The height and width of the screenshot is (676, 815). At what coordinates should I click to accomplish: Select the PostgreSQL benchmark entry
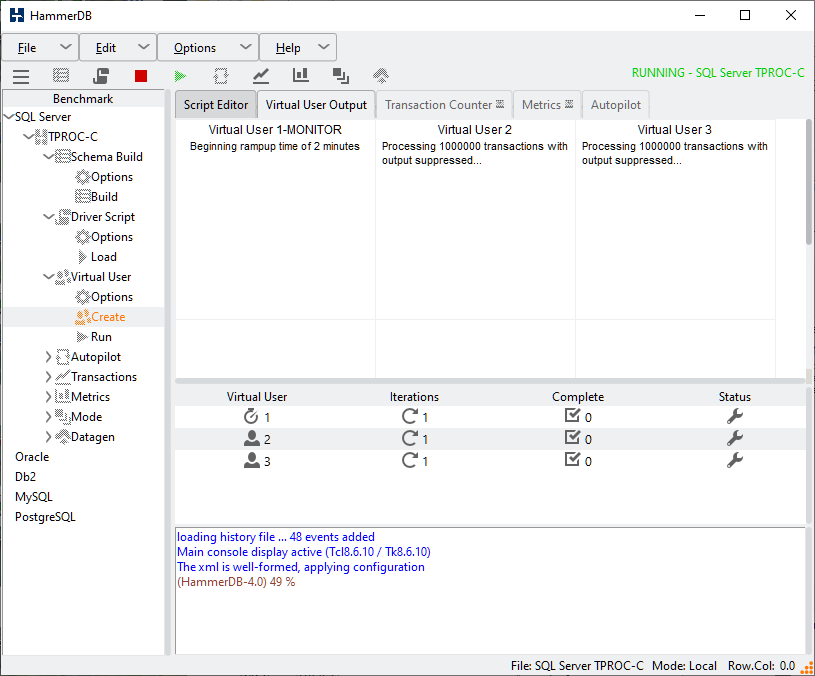[45, 517]
